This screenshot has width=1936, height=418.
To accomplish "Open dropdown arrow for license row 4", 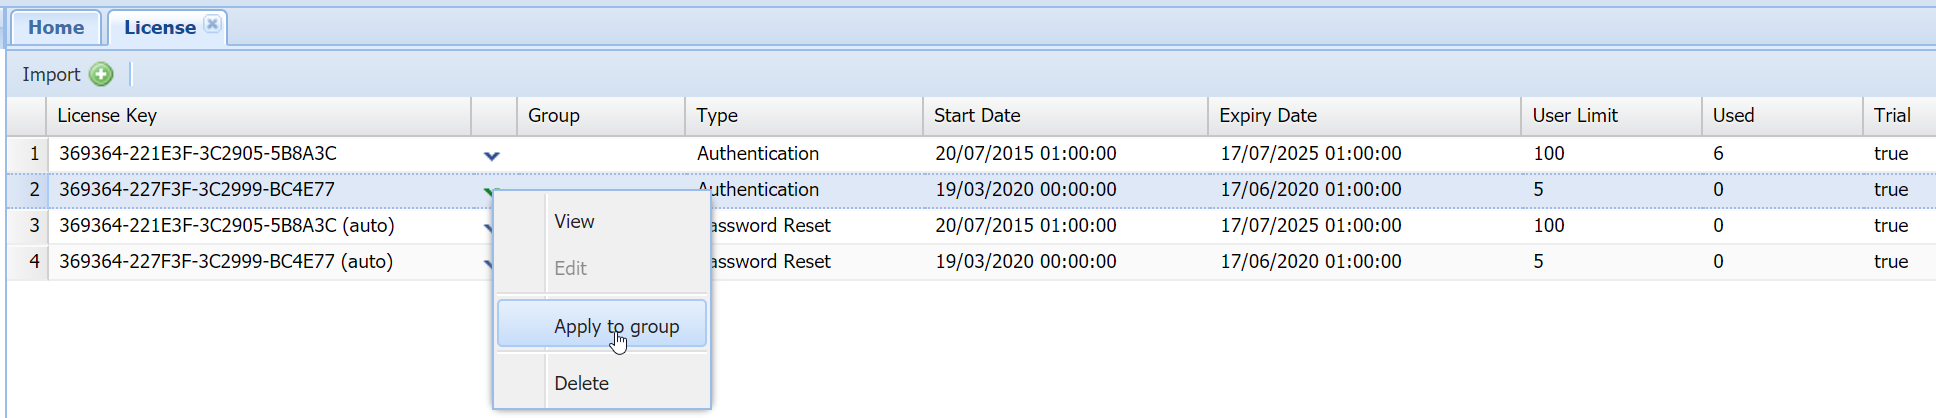I will (488, 263).
